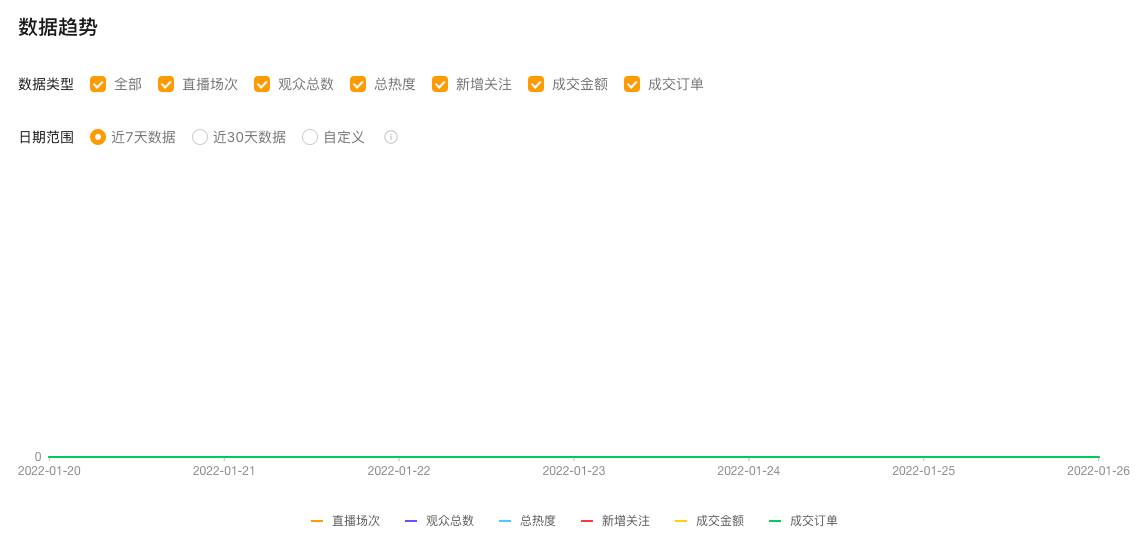Viewport: 1138px width, 547px height.
Task: Uncheck the 成交金额 checkbox
Action: (x=536, y=84)
